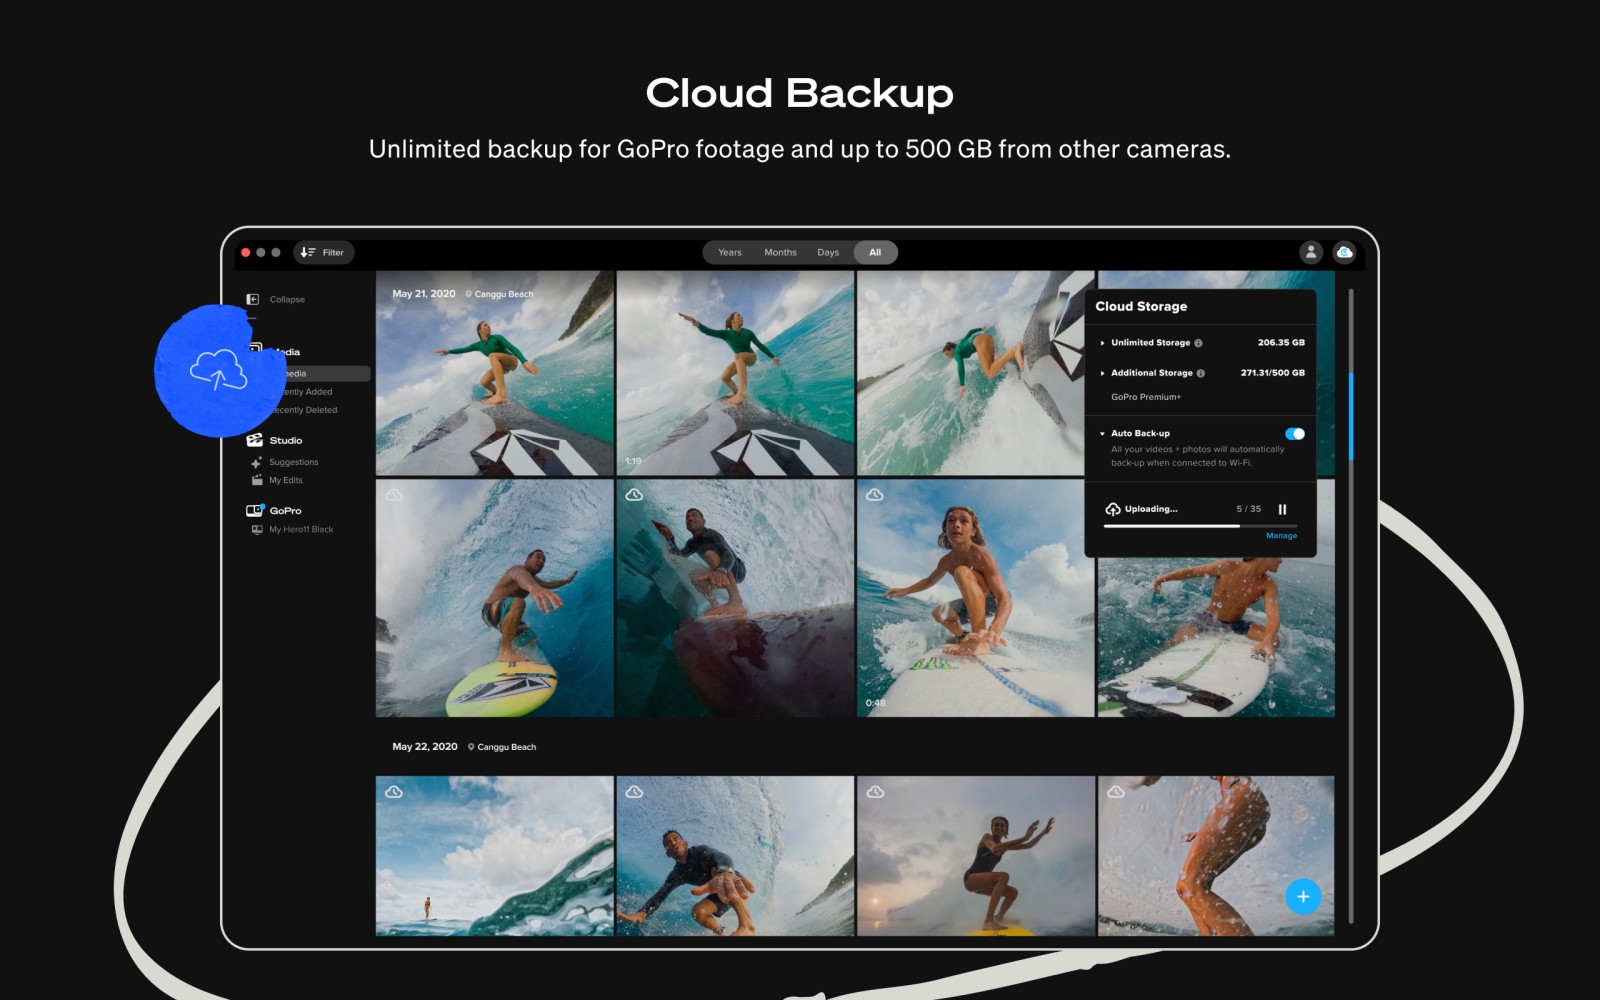Collapse the left sidebar
Image resolution: width=1600 pixels, height=1000 pixels.
(x=252, y=299)
